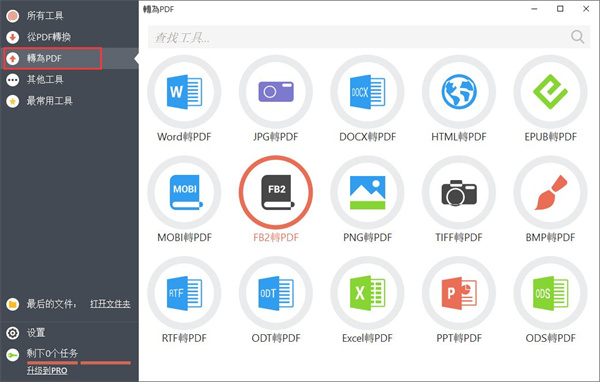Open the ODS轉PDF spreadsheet tool
Screen dimensions: 600x382
click(x=550, y=293)
